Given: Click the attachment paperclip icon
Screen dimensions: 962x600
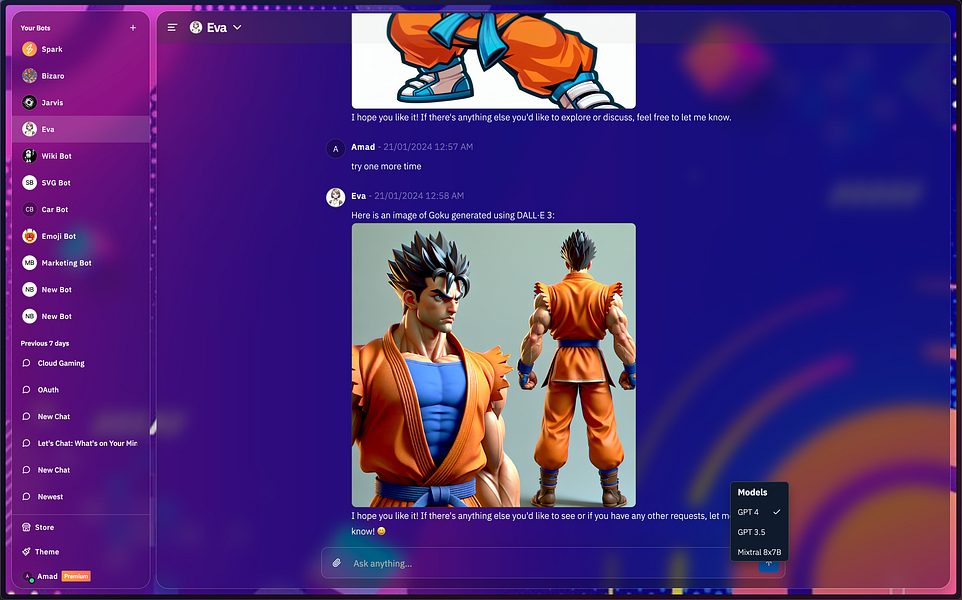Looking at the screenshot, I should (x=337, y=563).
